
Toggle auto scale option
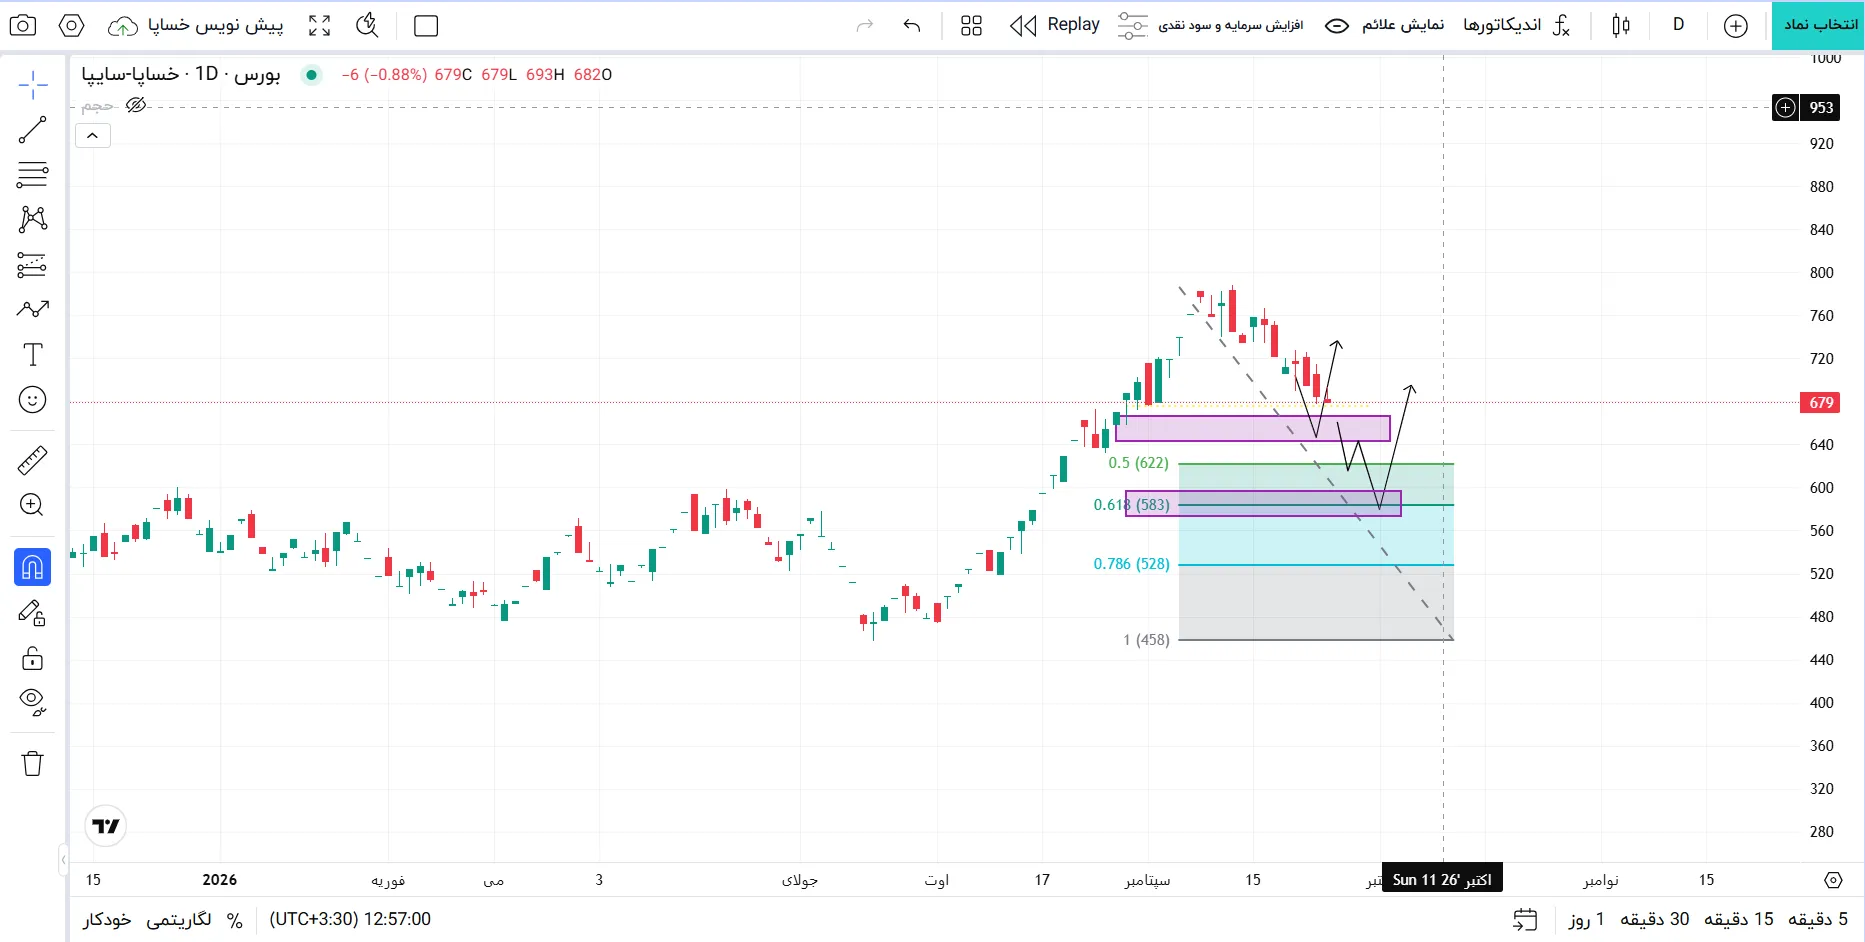107,919
